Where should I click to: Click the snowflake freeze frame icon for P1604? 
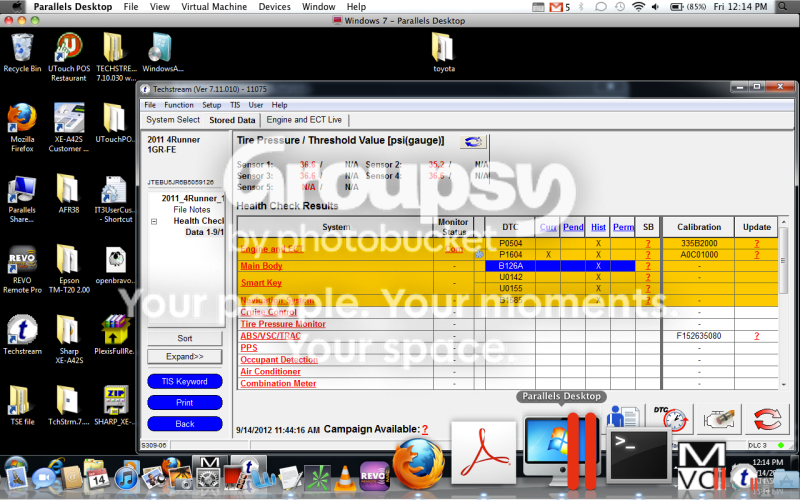coord(479,254)
